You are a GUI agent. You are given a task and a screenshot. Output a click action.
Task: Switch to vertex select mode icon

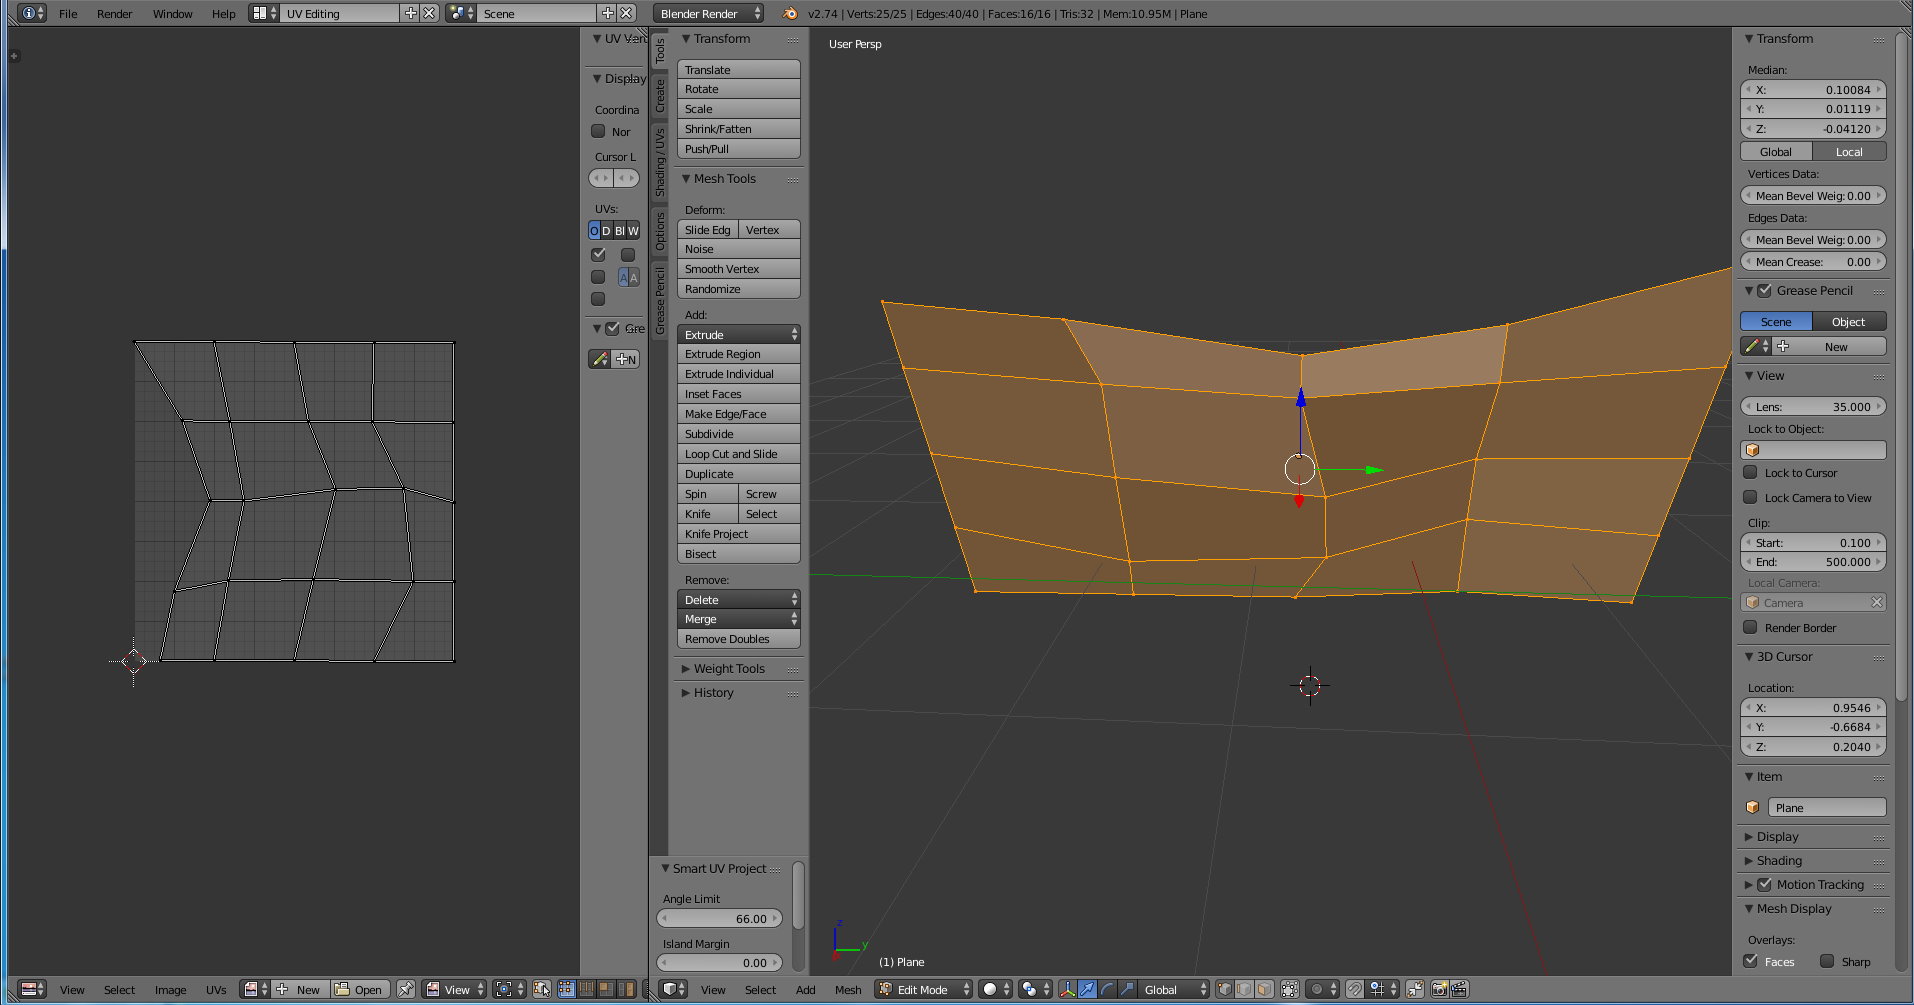[1225, 989]
